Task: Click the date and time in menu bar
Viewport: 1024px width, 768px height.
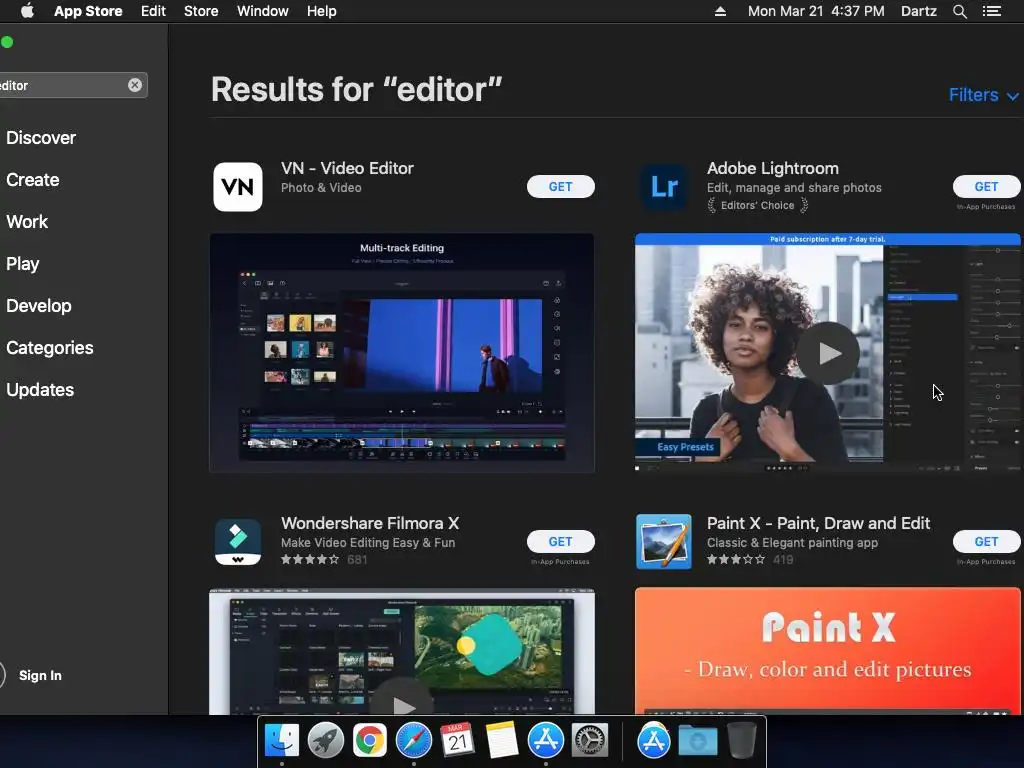Action: coord(816,11)
